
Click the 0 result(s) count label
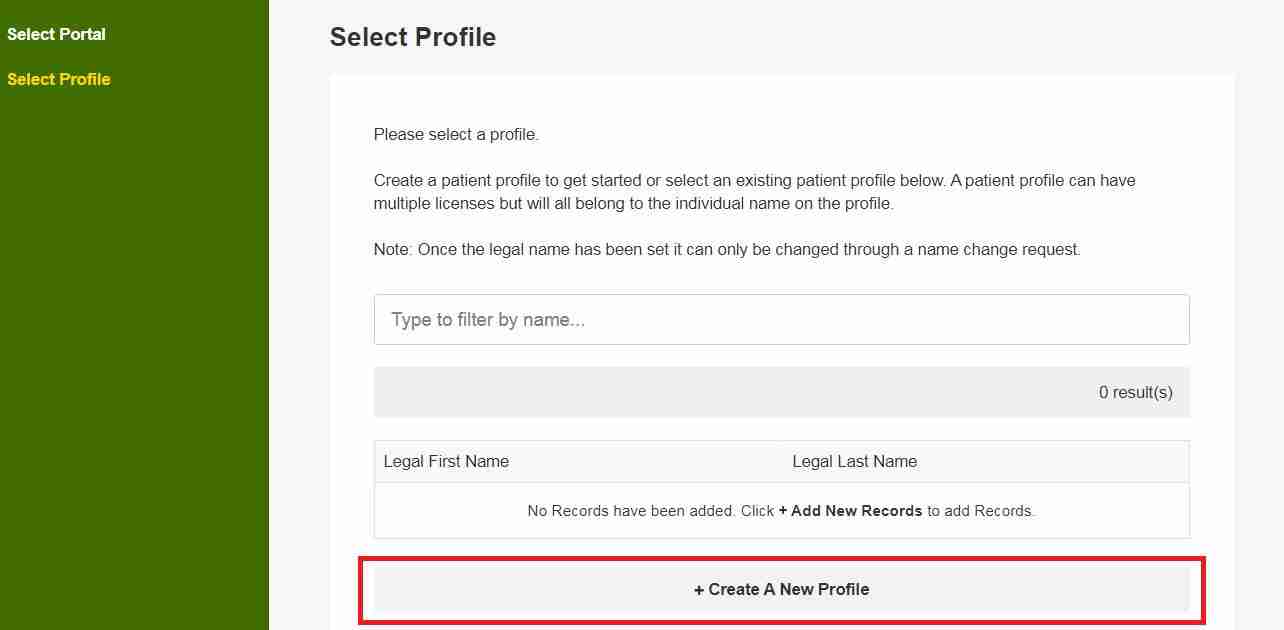1135,393
